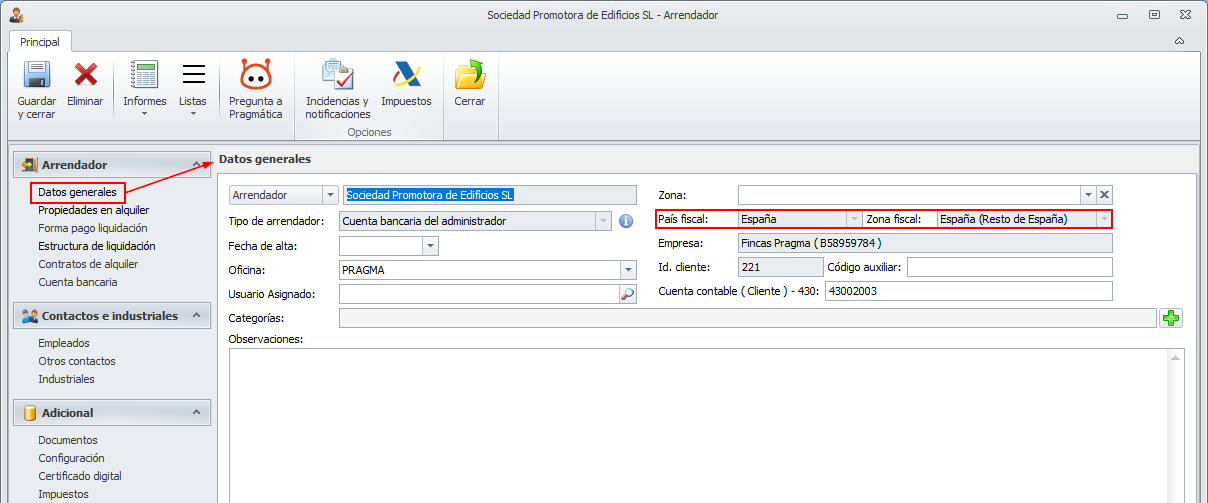Collapse the Adicional sidebar section
1208x503 pixels.
pyautogui.click(x=195, y=413)
